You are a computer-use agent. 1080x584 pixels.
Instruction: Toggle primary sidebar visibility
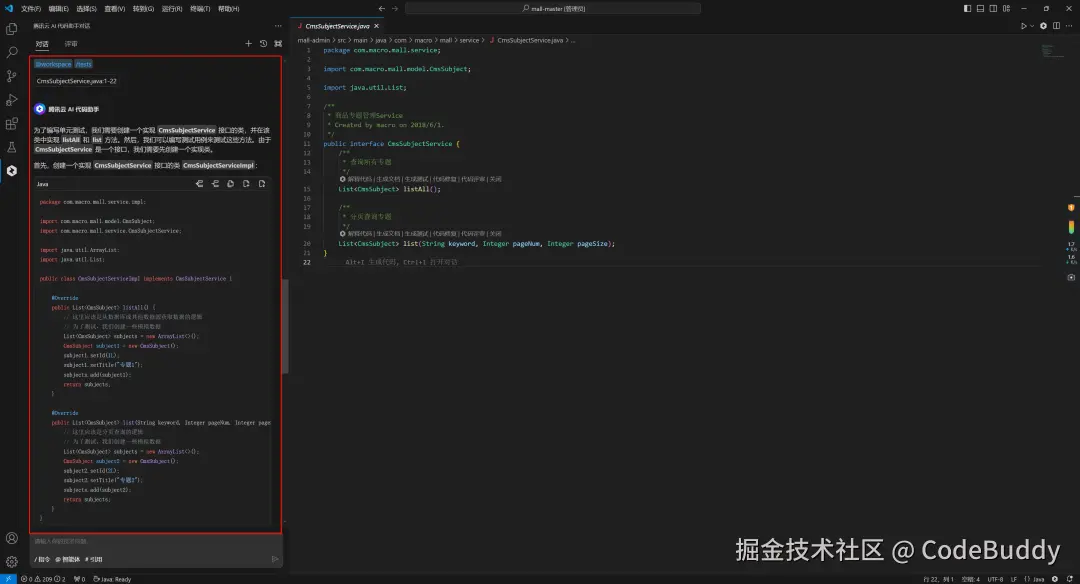[967, 8]
